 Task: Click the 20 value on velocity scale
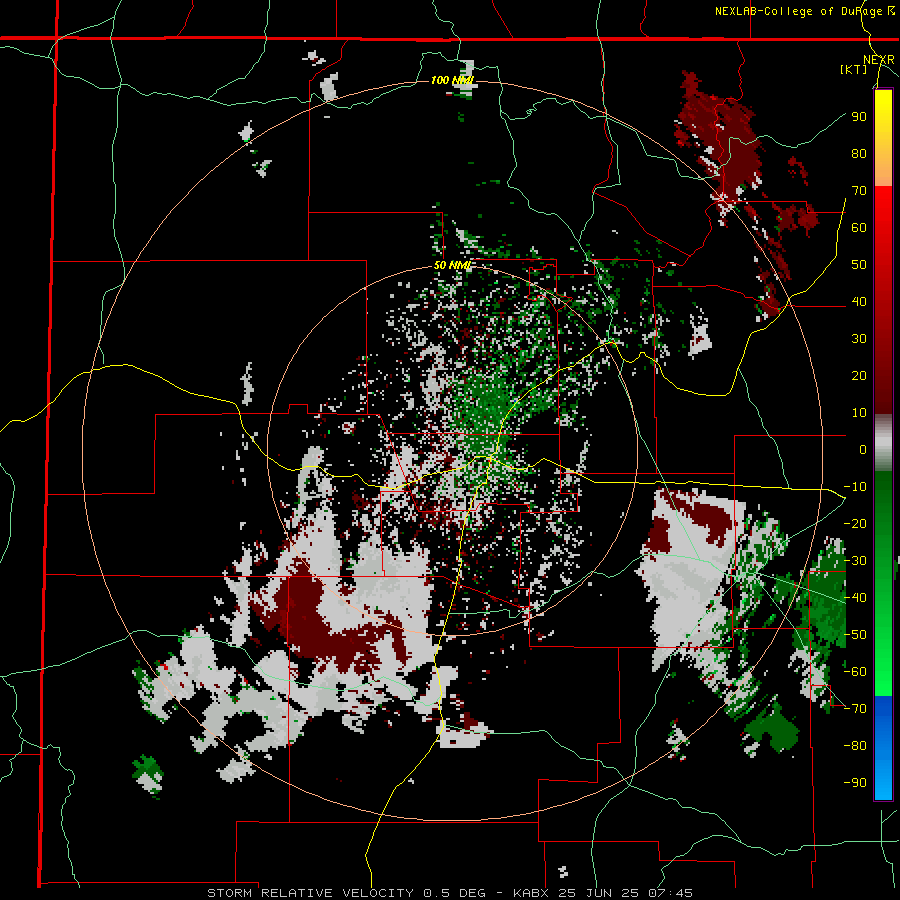coord(859,375)
